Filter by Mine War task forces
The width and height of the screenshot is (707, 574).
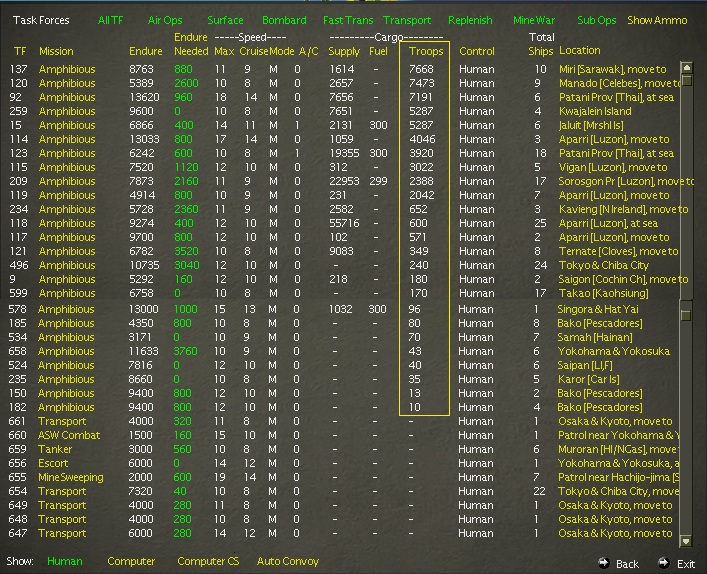(x=534, y=20)
